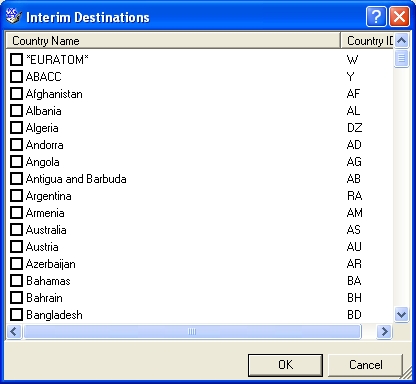
Task: Enable the Azerbaijan checkbox
Action: 16,264
